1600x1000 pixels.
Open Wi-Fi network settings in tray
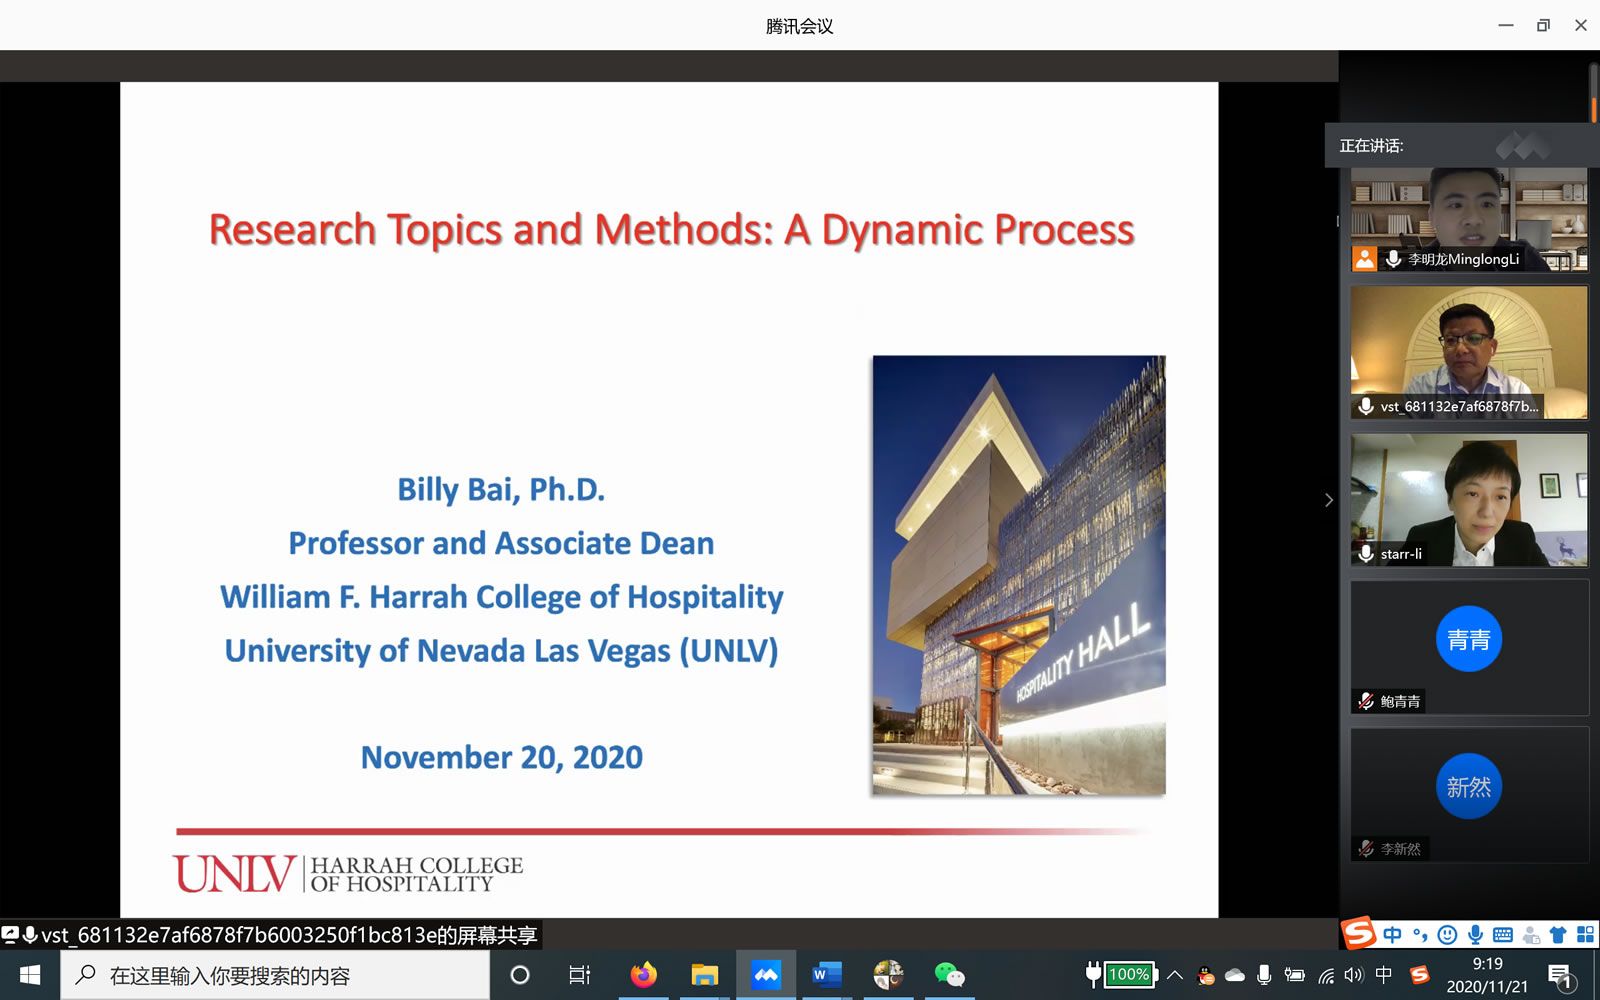1326,975
